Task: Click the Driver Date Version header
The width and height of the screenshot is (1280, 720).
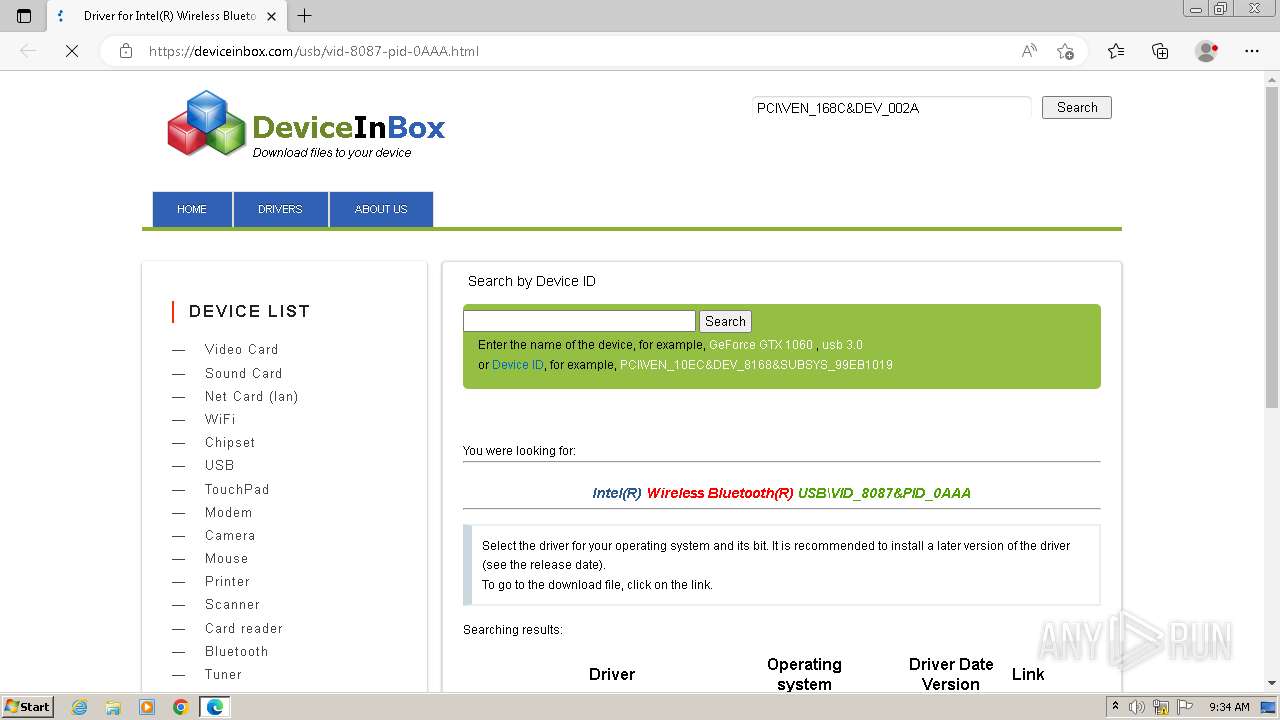Action: (x=951, y=674)
